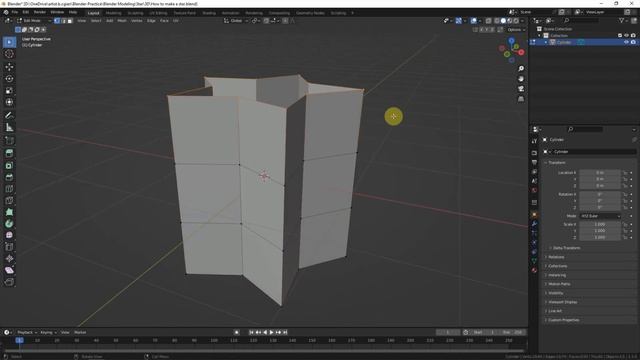This screenshot has height=360, width=640.
Task: Hide Collection via its eye icon
Action: 626,36
